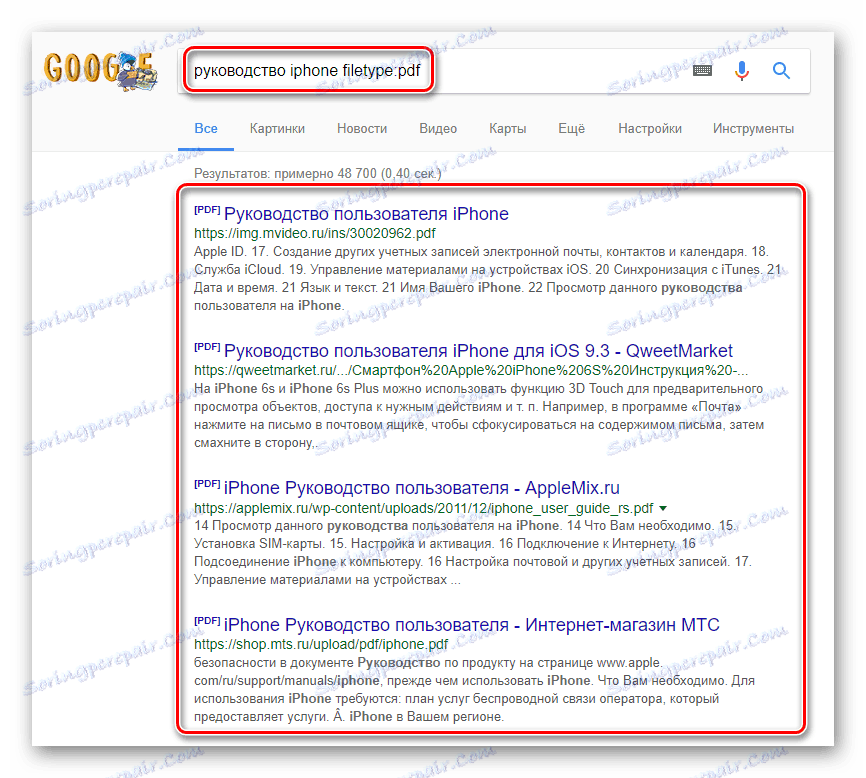Click the blue magnifier search button
This screenshot has height=778, width=866.
[781, 71]
